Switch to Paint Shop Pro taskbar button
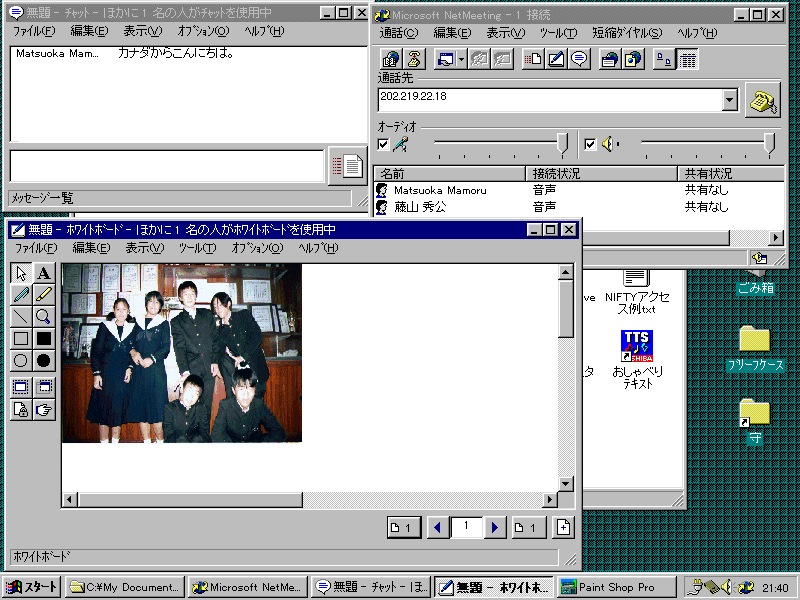 coord(616,587)
